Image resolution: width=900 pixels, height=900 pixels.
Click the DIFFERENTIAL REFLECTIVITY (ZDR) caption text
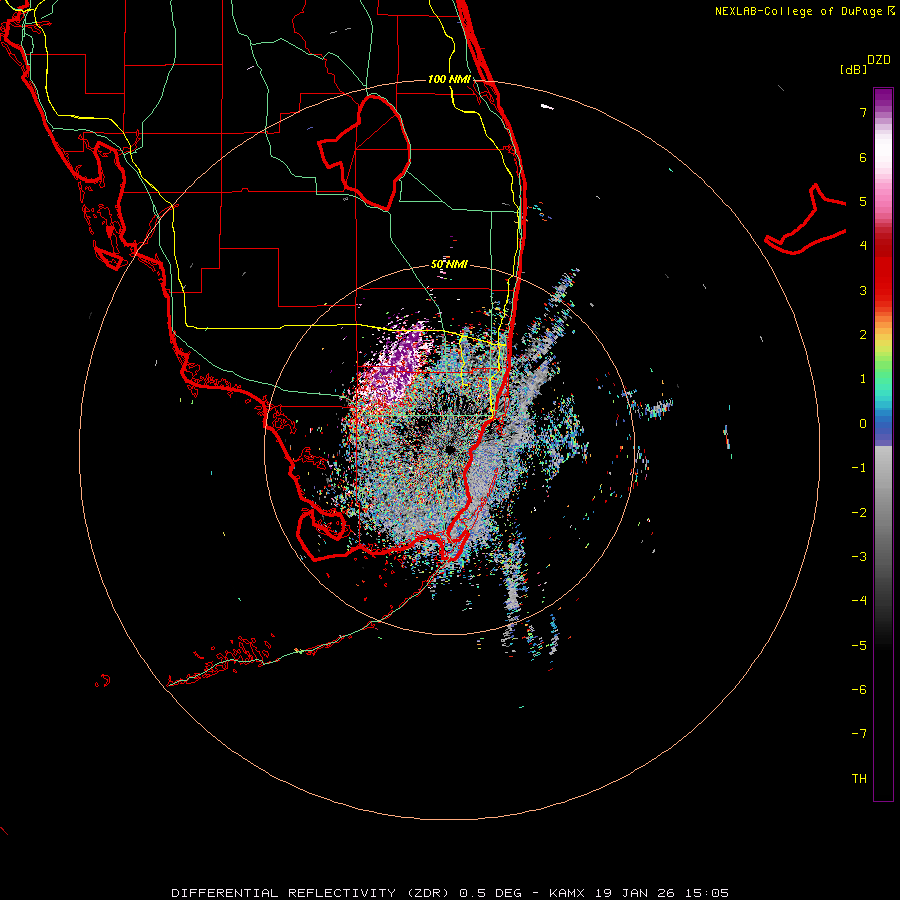312,893
